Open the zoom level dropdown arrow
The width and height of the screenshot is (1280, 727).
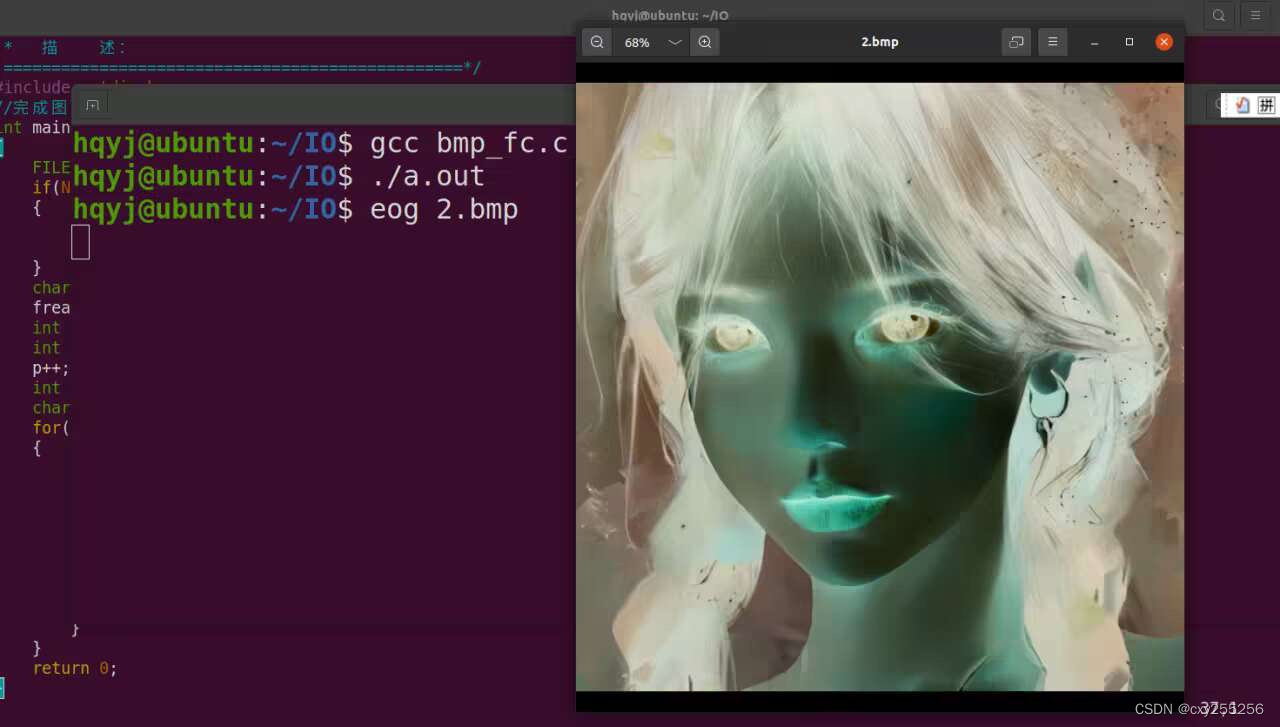pos(675,42)
